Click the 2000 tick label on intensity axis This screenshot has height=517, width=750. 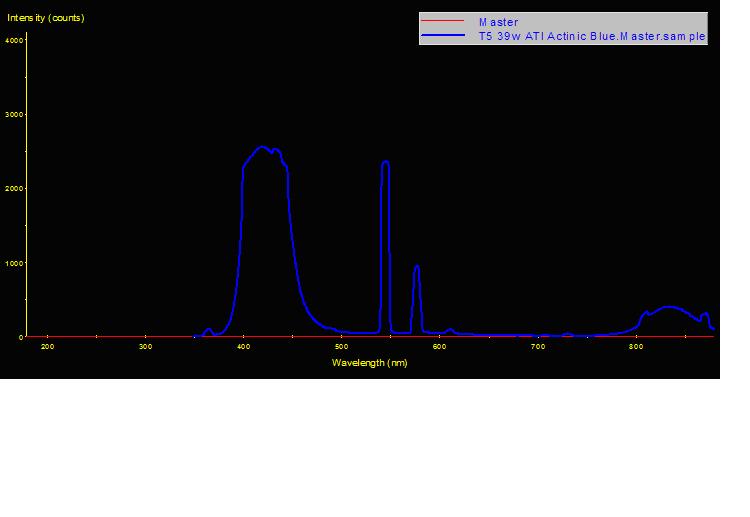coord(14,189)
